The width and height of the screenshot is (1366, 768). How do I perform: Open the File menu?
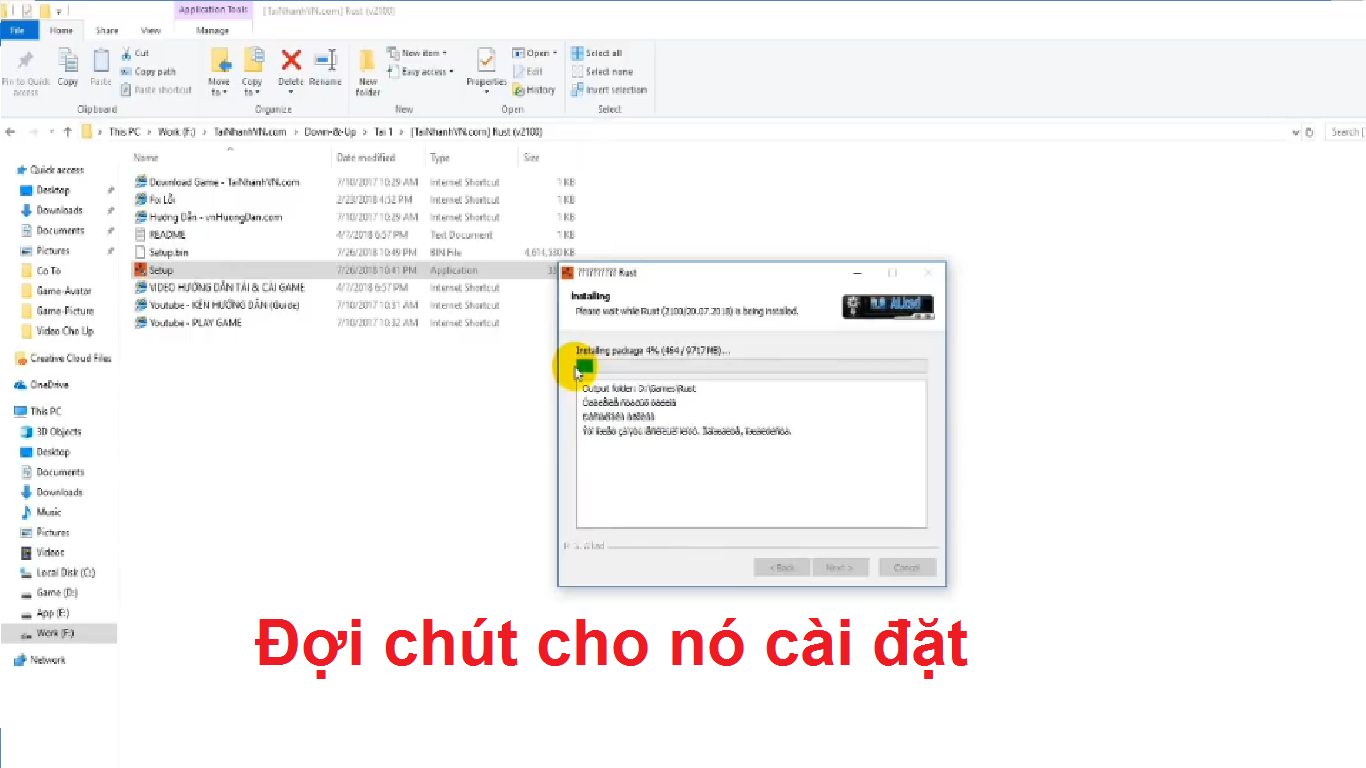click(18, 30)
